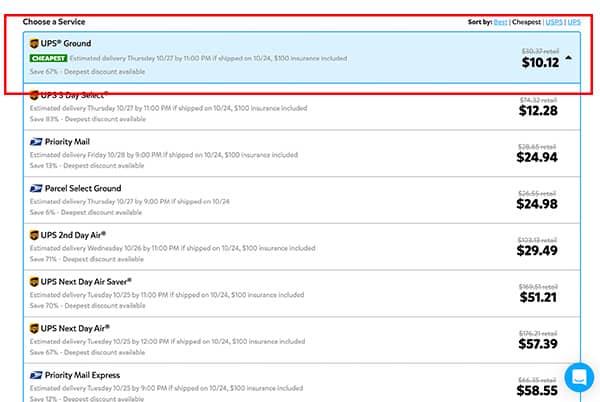Choose the Parcel Select Ground service
Image resolution: width=600 pixels, height=402 pixels.
(x=302, y=200)
